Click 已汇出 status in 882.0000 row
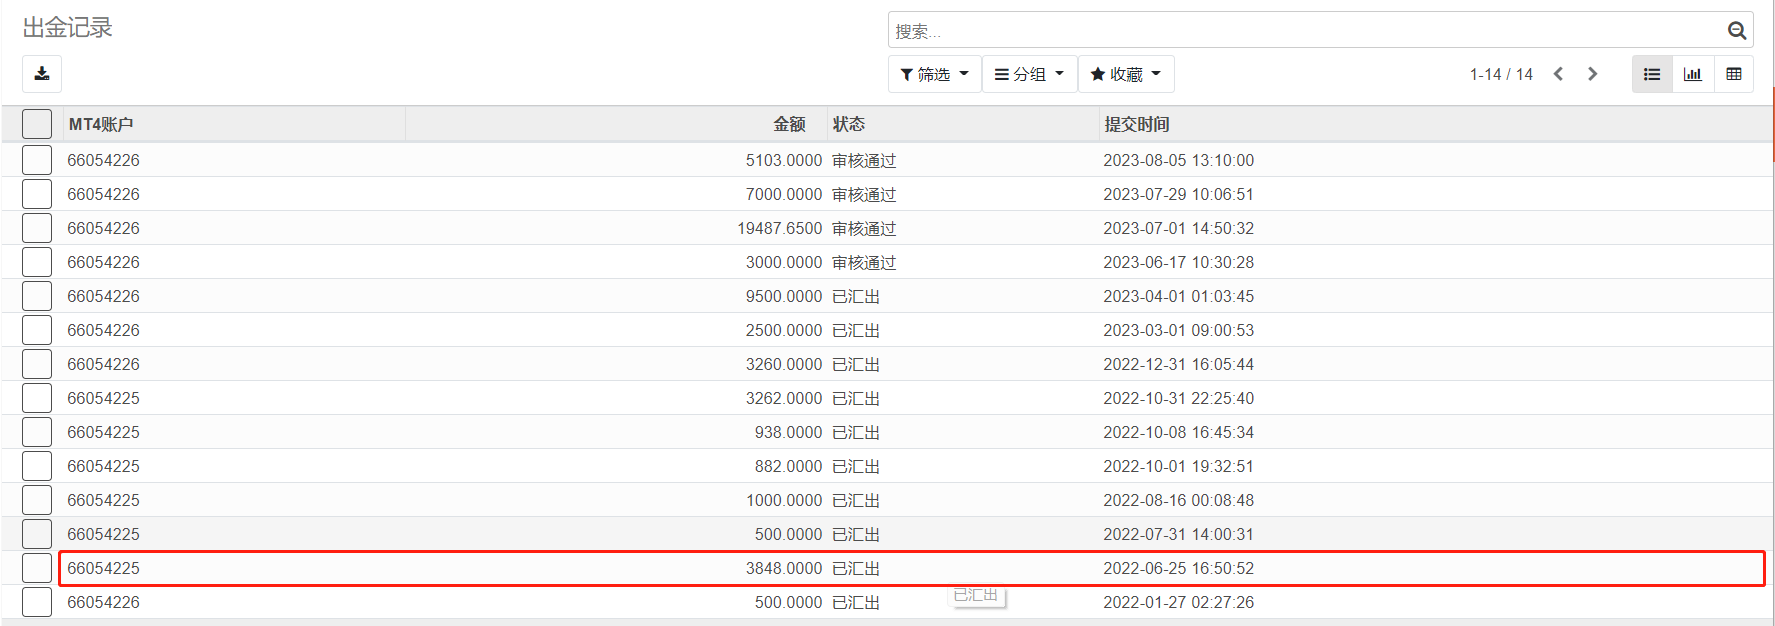This screenshot has width=1775, height=626. point(856,466)
